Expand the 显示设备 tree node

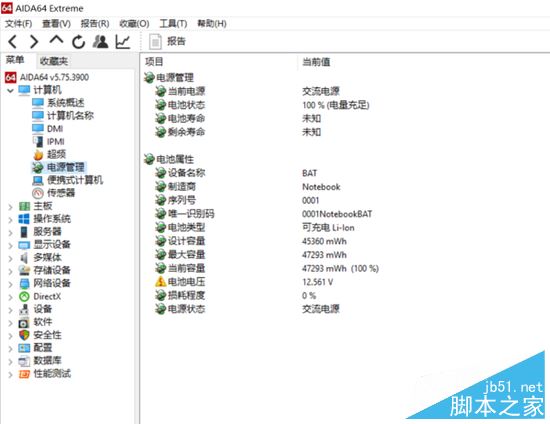[x=10, y=245]
